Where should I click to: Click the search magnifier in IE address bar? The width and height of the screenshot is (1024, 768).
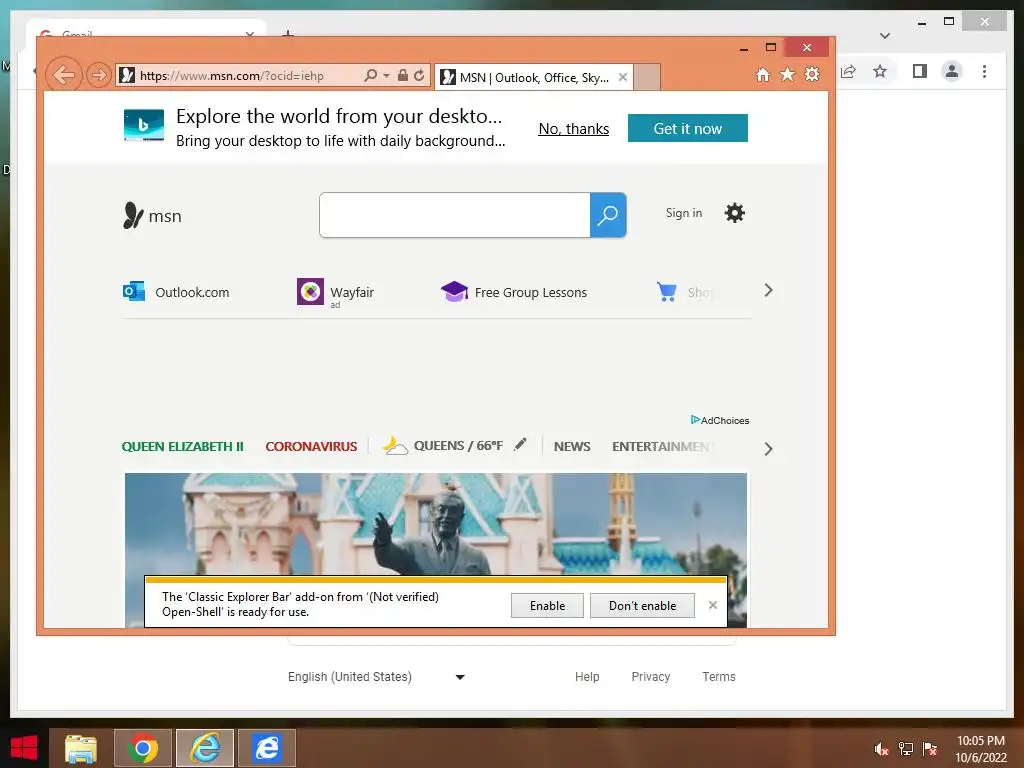(370, 75)
